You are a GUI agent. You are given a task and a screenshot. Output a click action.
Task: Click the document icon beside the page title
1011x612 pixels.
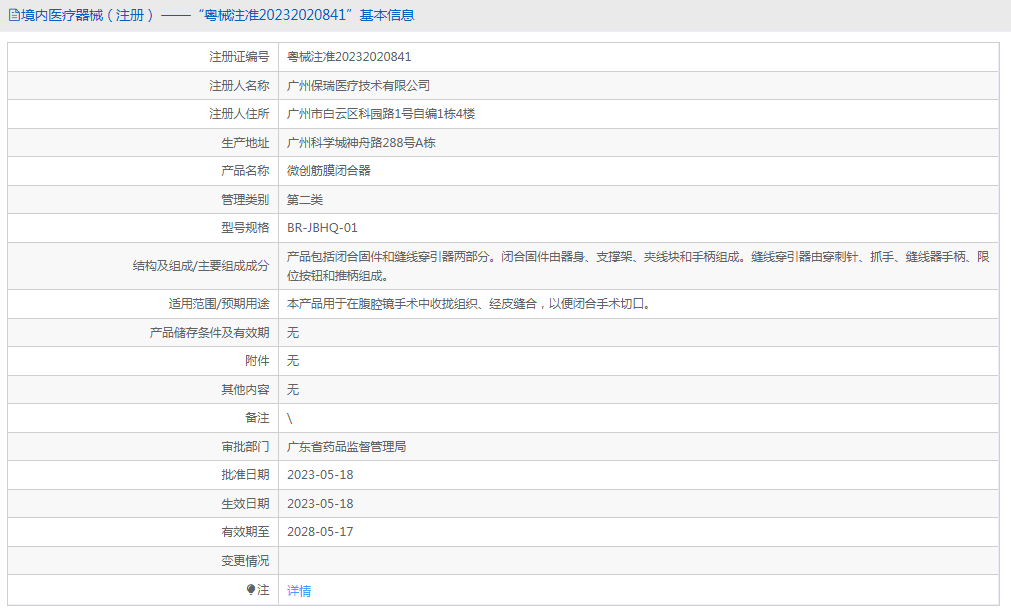point(14,15)
